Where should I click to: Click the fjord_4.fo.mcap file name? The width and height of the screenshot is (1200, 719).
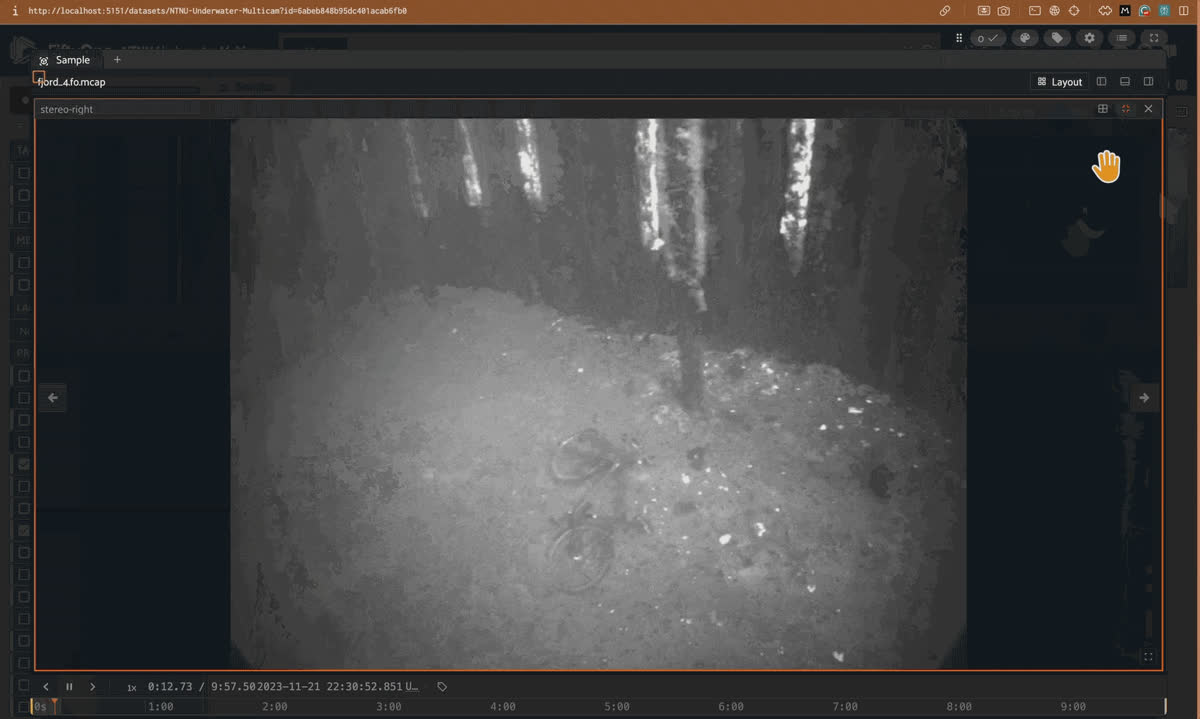point(72,82)
